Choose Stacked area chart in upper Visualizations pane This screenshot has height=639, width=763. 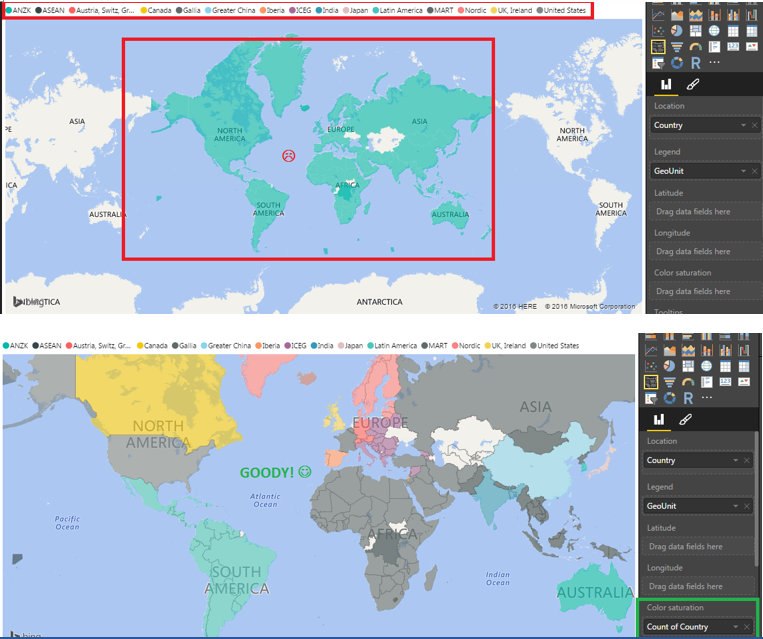coord(696,16)
